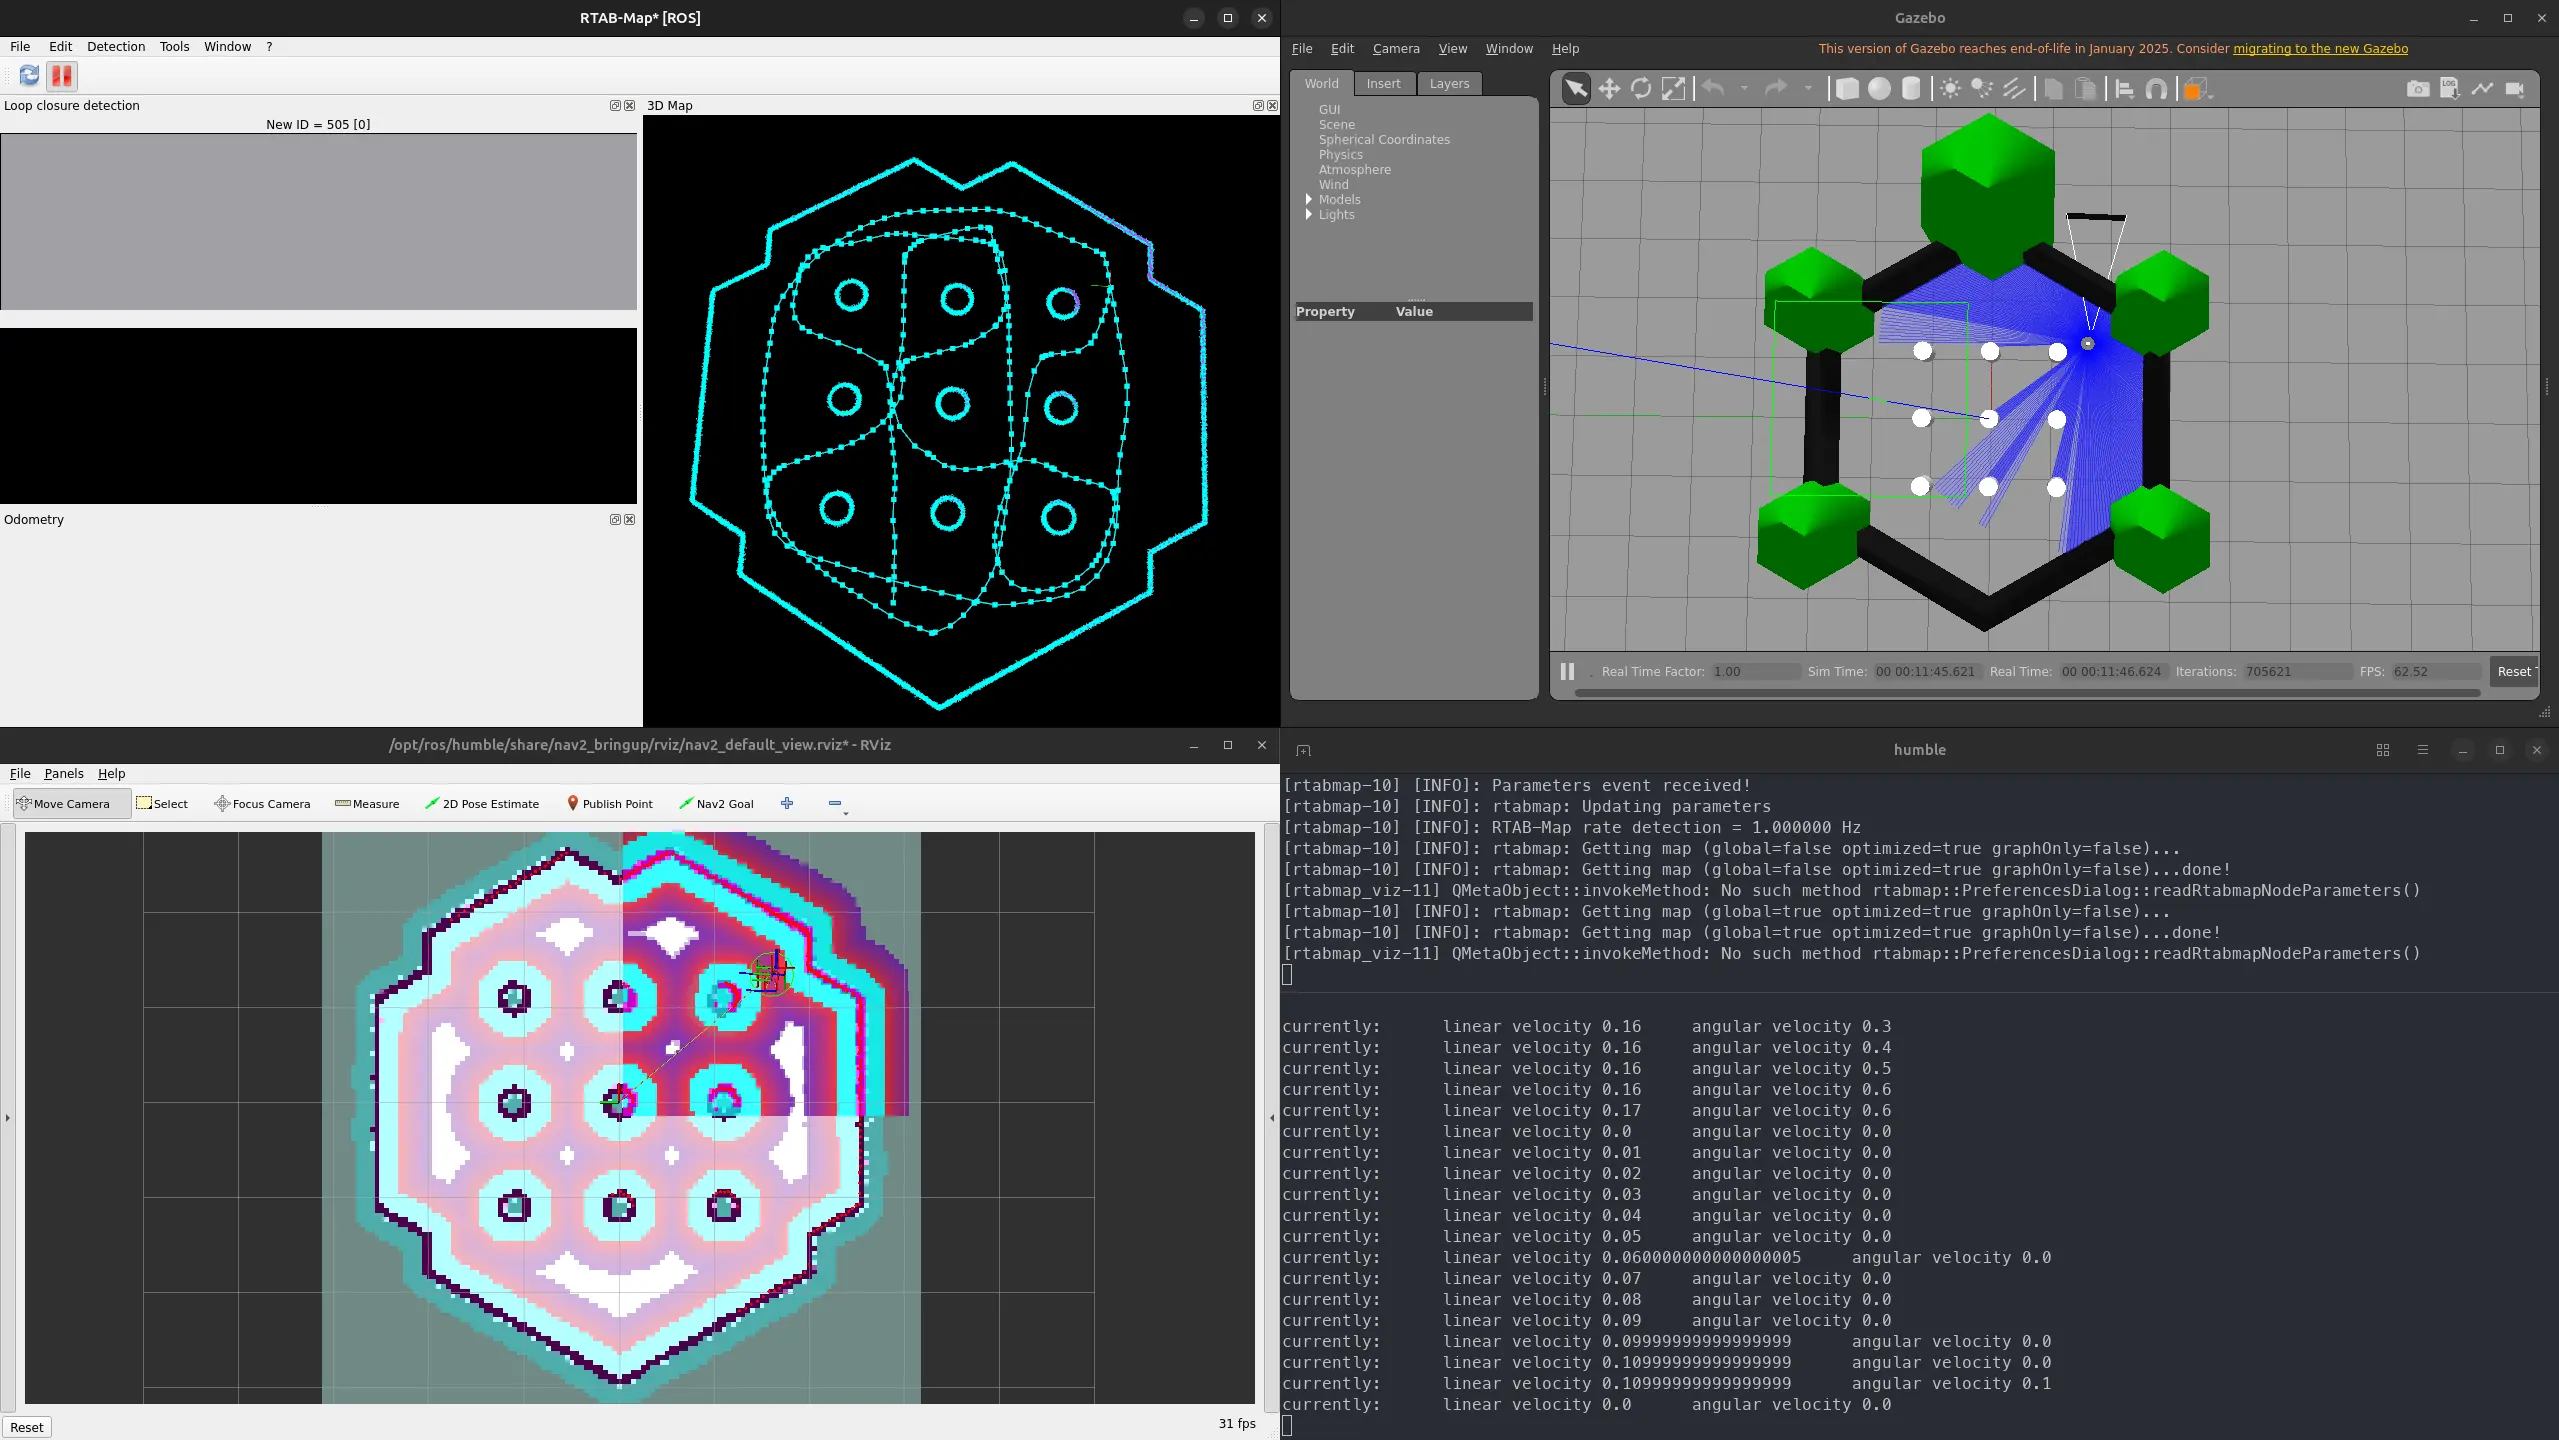Take a screenshot with Gazebo camera icon
This screenshot has height=1440, width=2559.
(x=2417, y=89)
